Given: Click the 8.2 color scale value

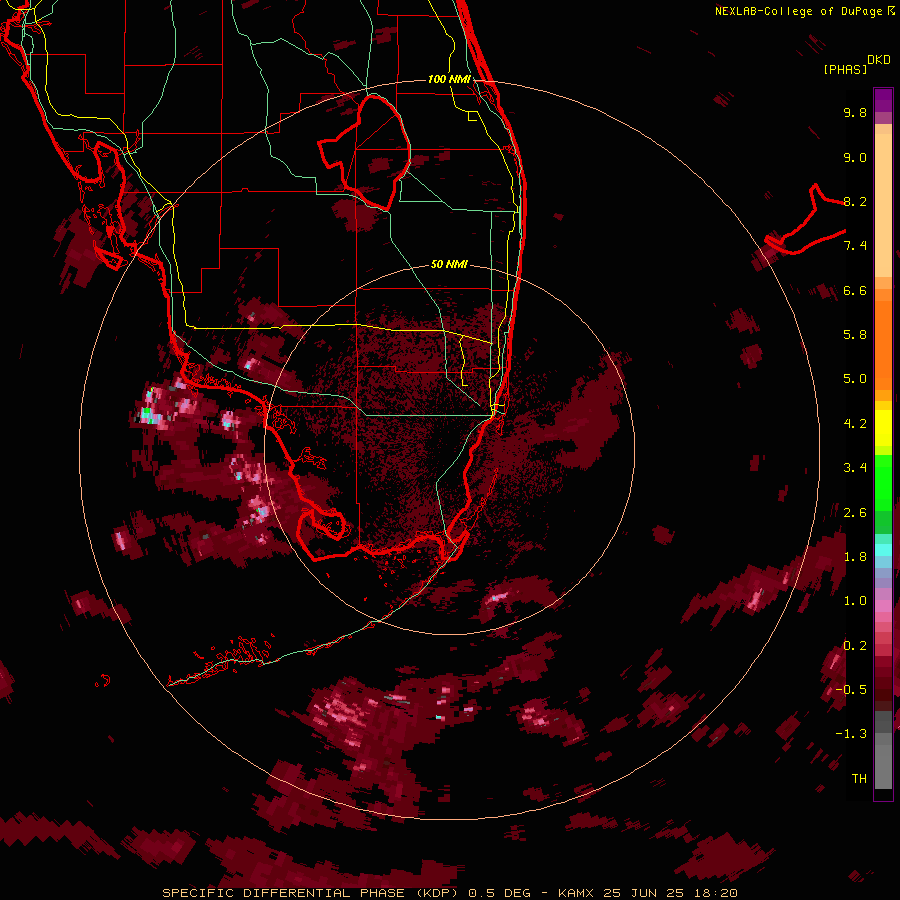Looking at the screenshot, I should coord(855,201).
